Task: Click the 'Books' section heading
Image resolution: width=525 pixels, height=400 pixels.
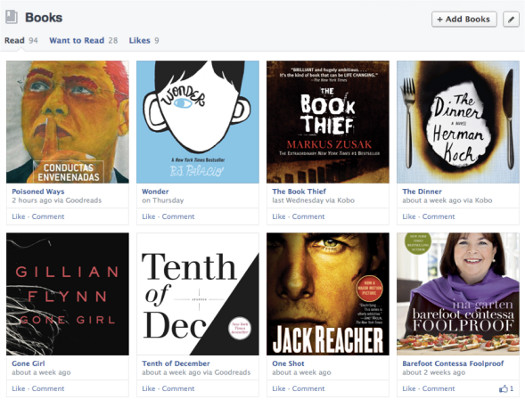Action: click(x=44, y=17)
